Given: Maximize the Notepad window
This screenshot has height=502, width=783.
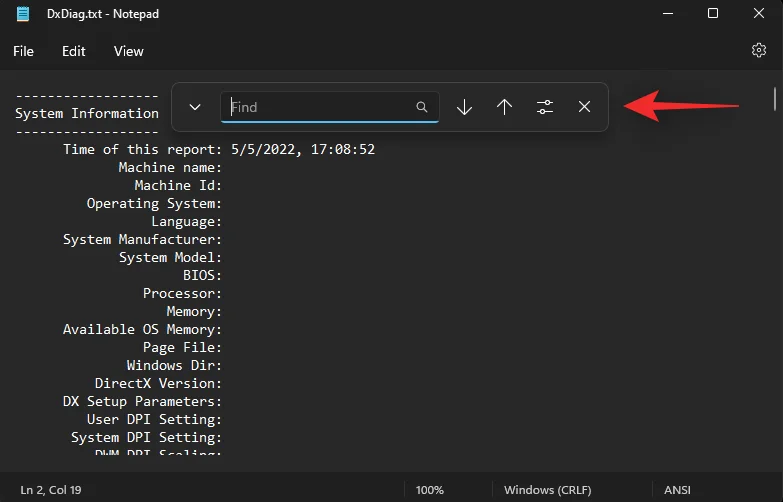Looking at the screenshot, I should [x=713, y=13].
